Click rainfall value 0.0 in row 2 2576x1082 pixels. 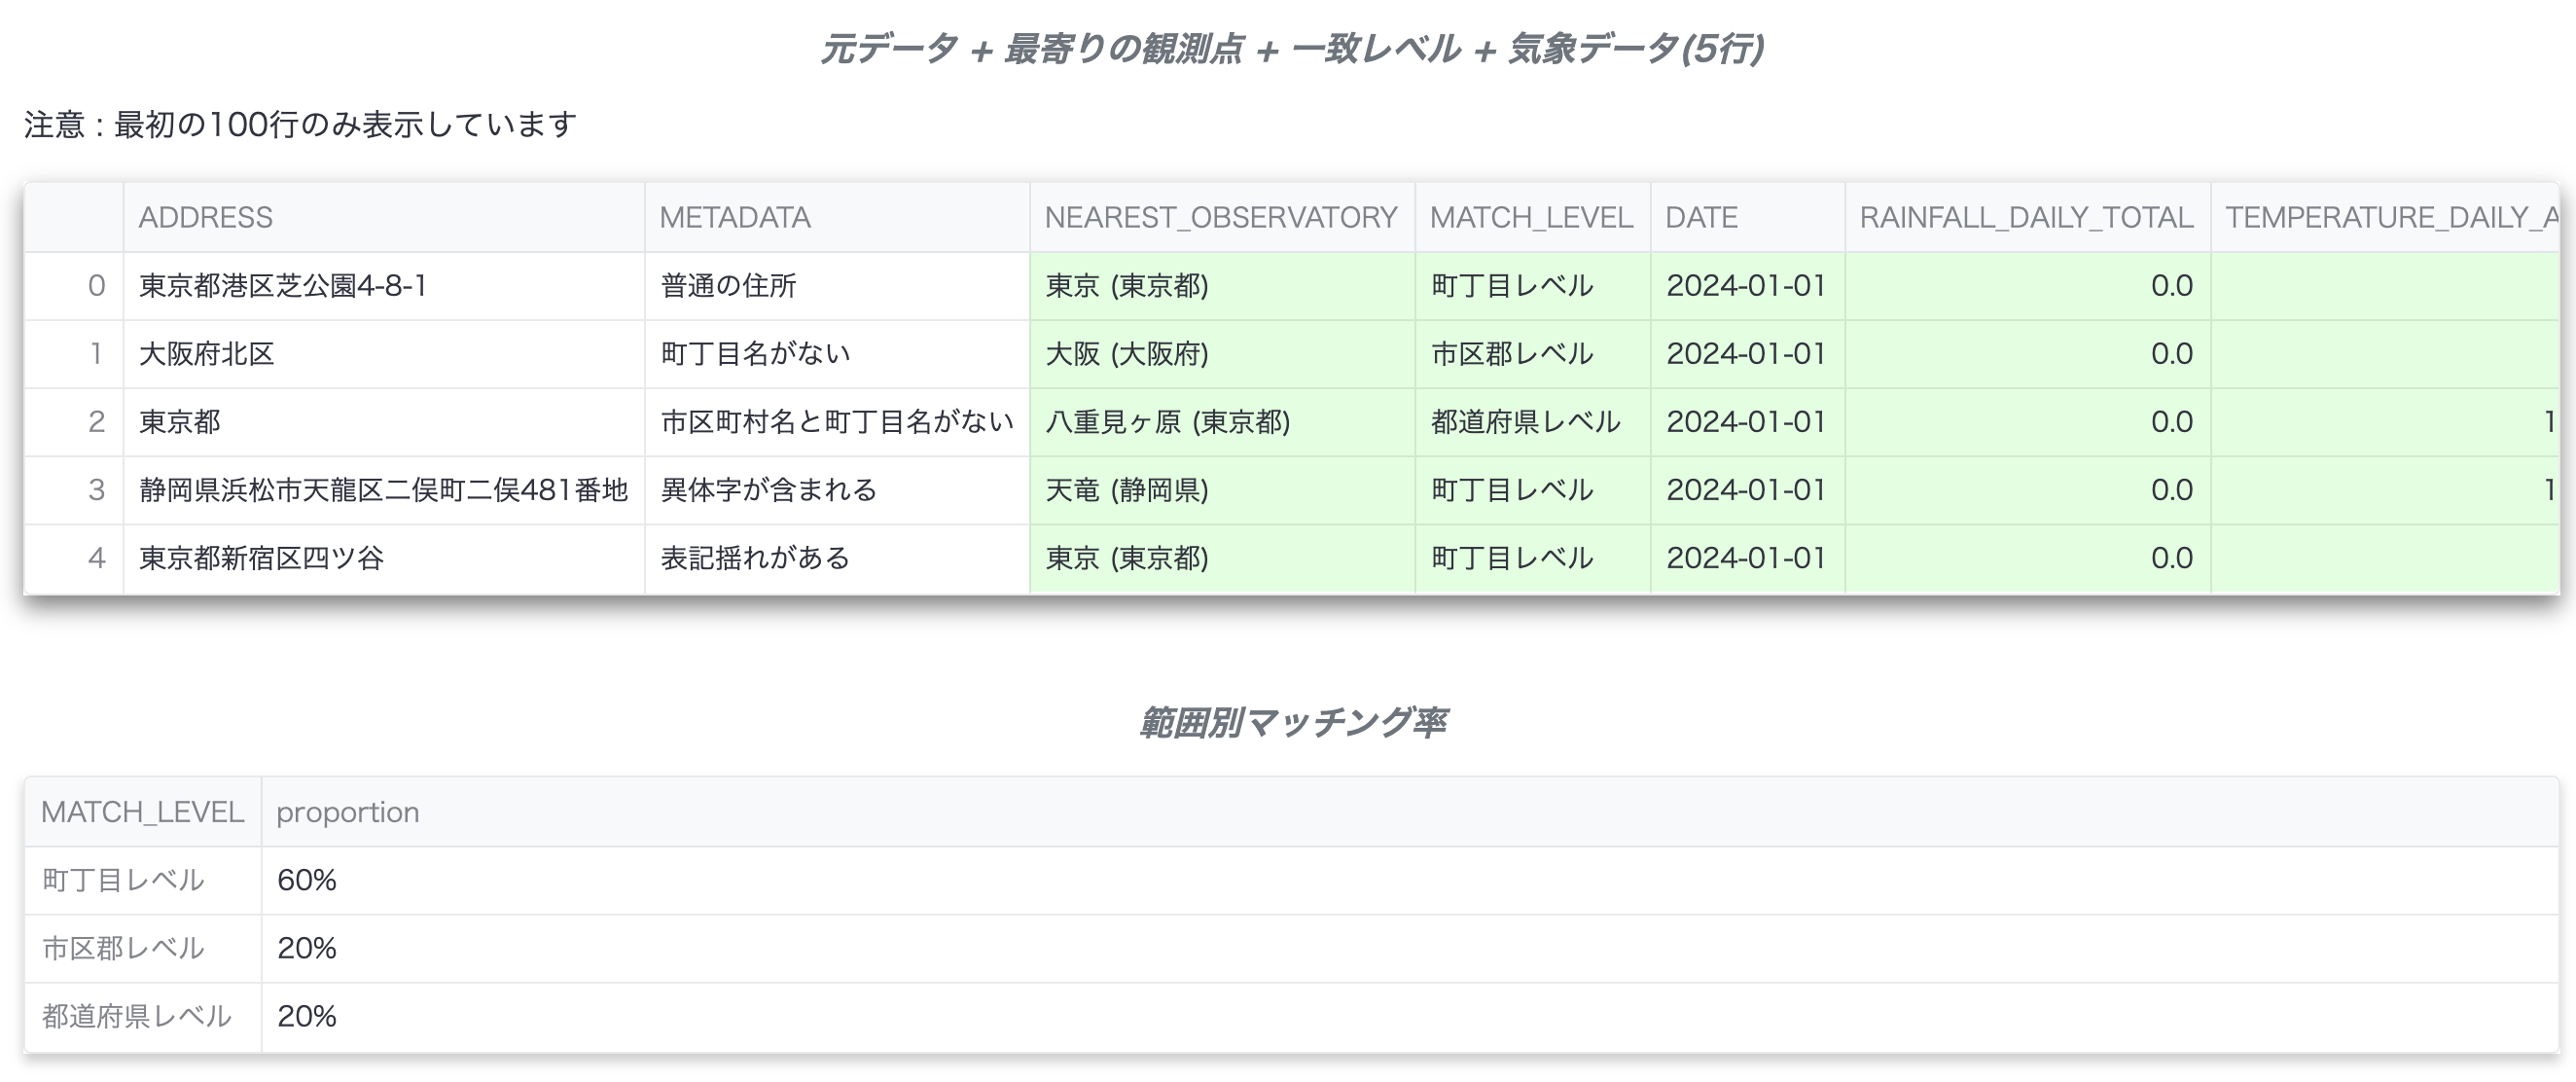pyautogui.click(x=2027, y=422)
